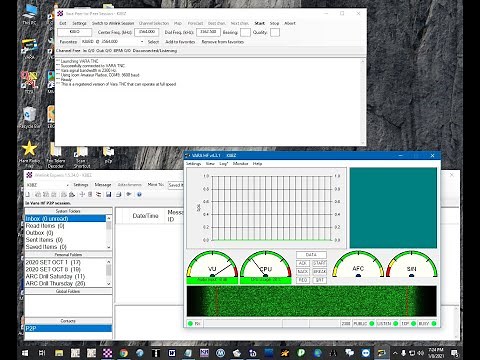Select 2020 SET OCT 1 (17) personal folder
This screenshot has width=480, height=360.
[65, 262]
